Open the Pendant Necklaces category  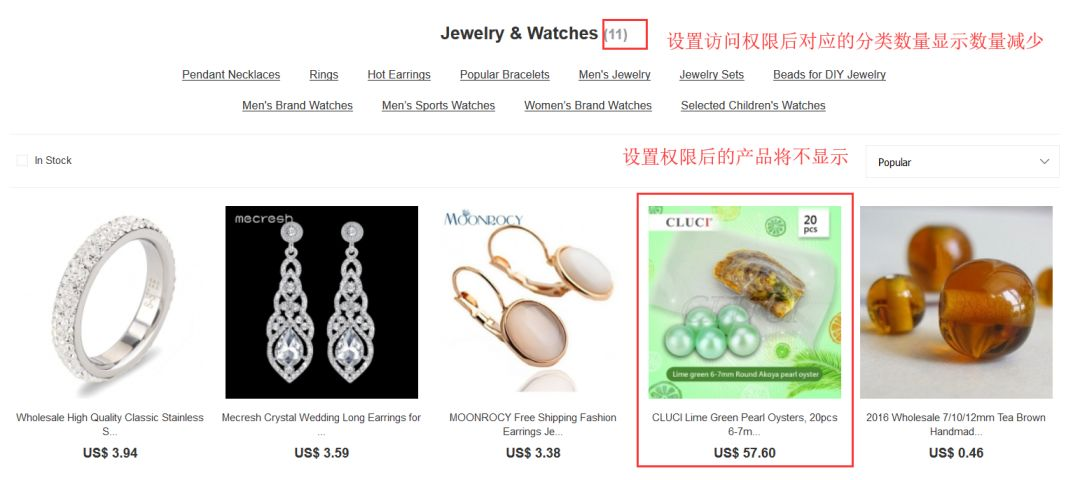pos(231,74)
